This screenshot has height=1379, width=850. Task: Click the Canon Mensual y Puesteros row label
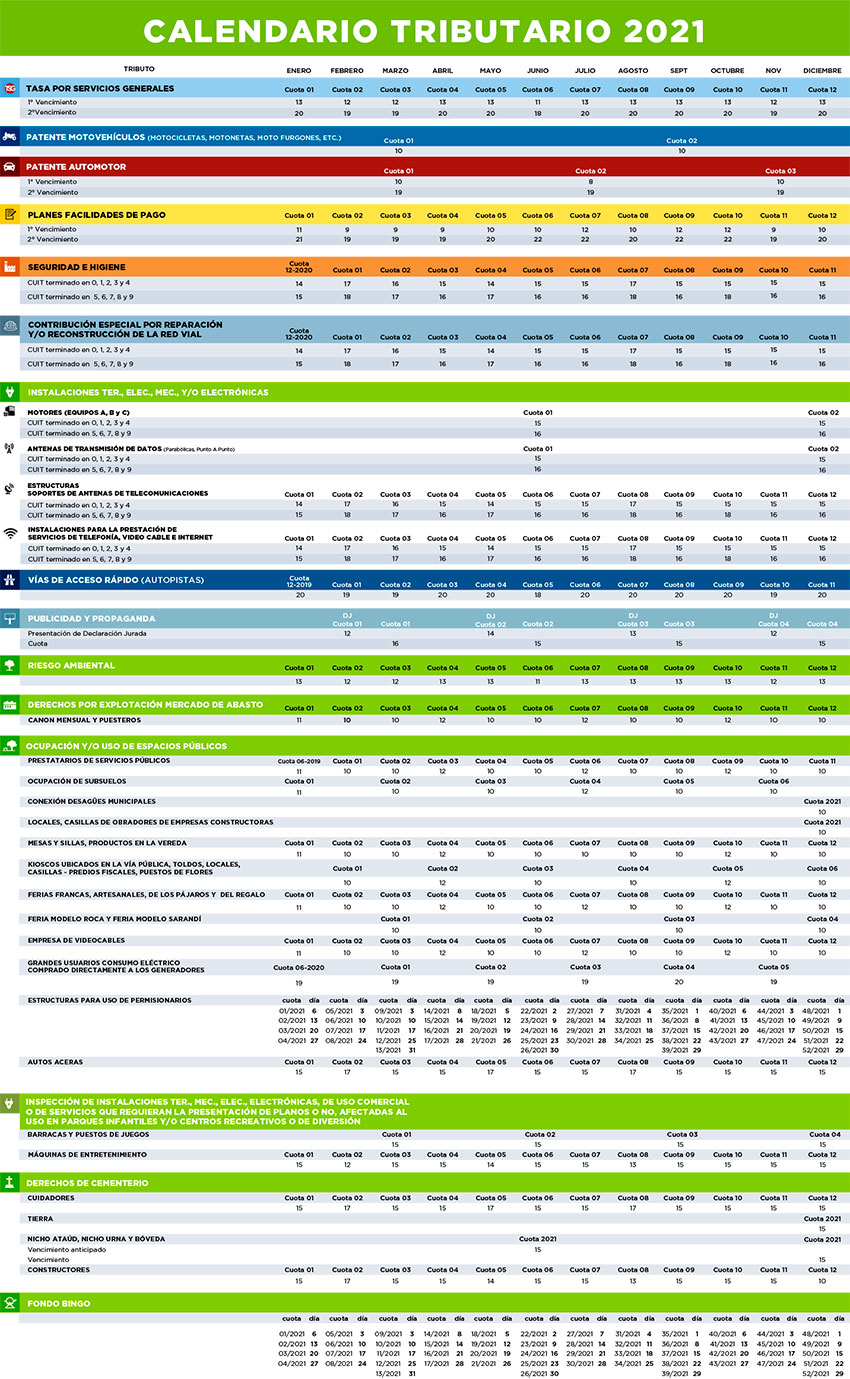[x=84, y=719]
